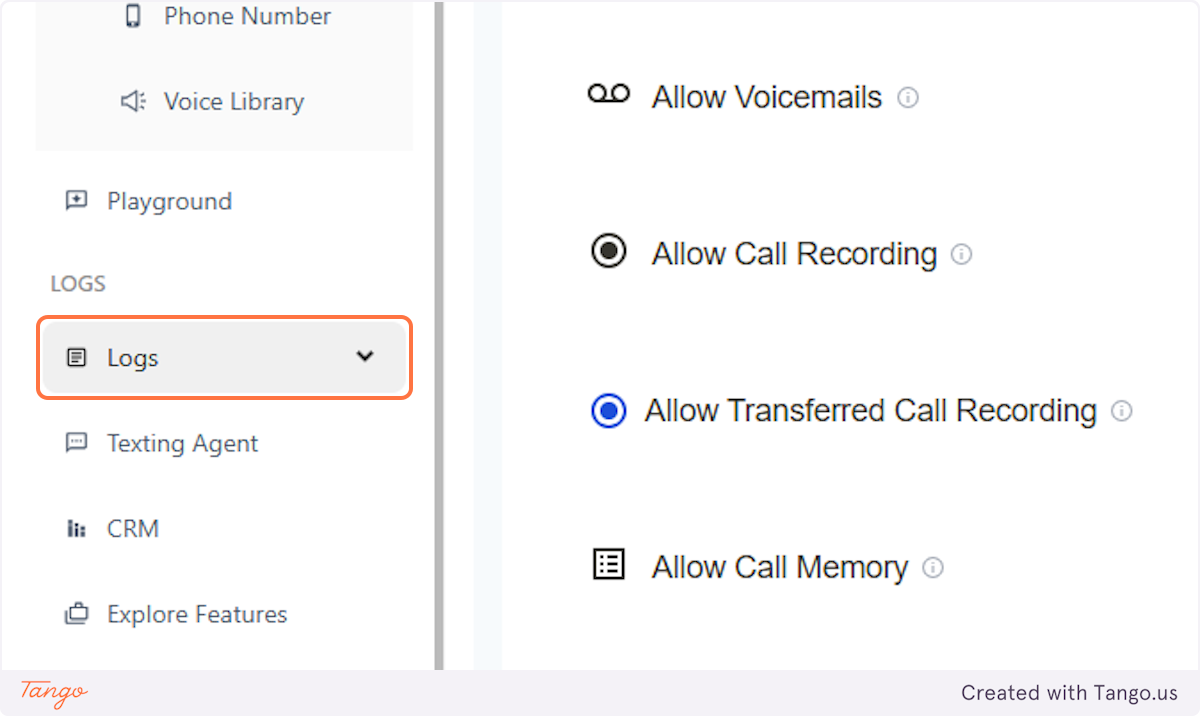Select the Texting Agent chat icon
The width and height of the screenshot is (1200, 716).
pos(76,443)
